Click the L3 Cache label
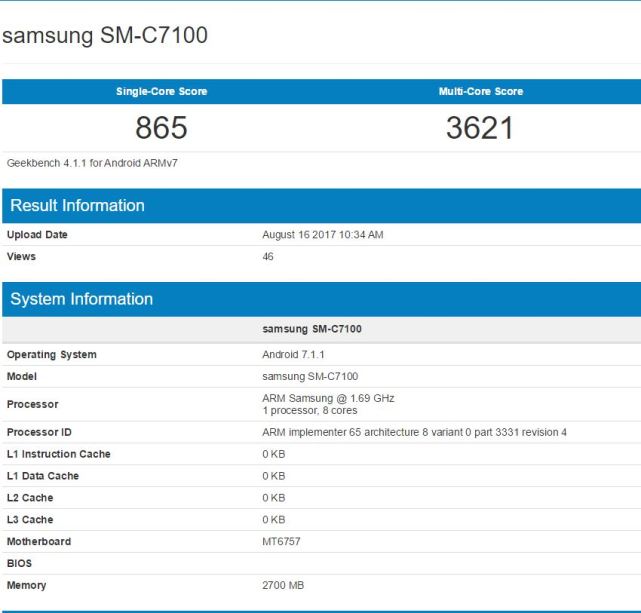Screen dimensions: 641x613 (x=30, y=519)
